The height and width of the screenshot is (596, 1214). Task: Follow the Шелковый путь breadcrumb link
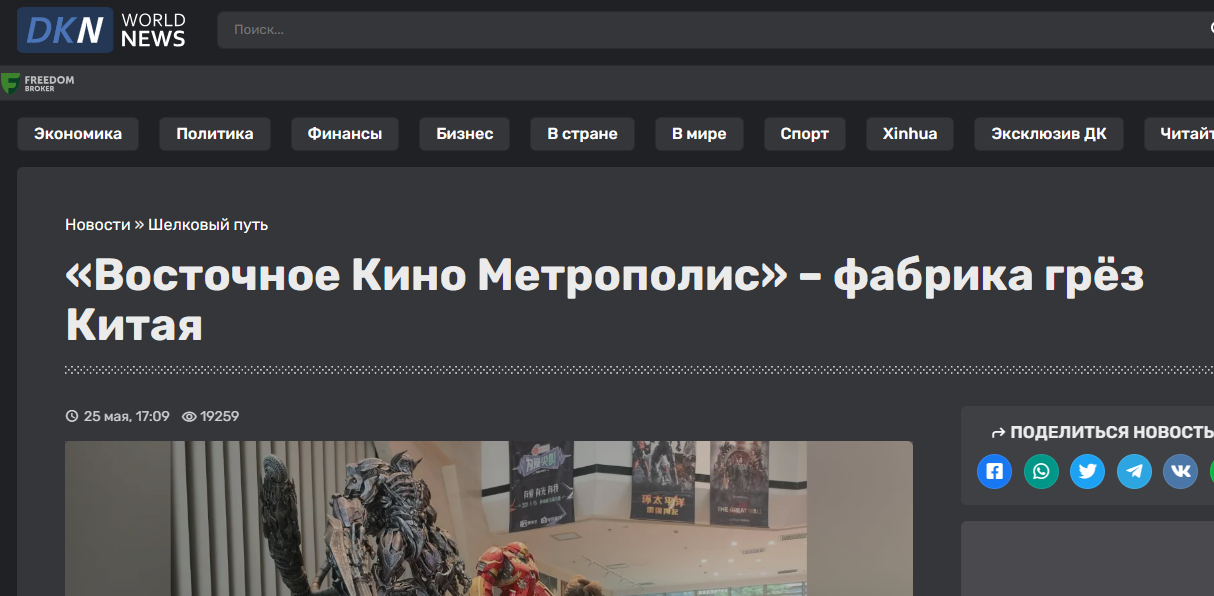coord(208,225)
